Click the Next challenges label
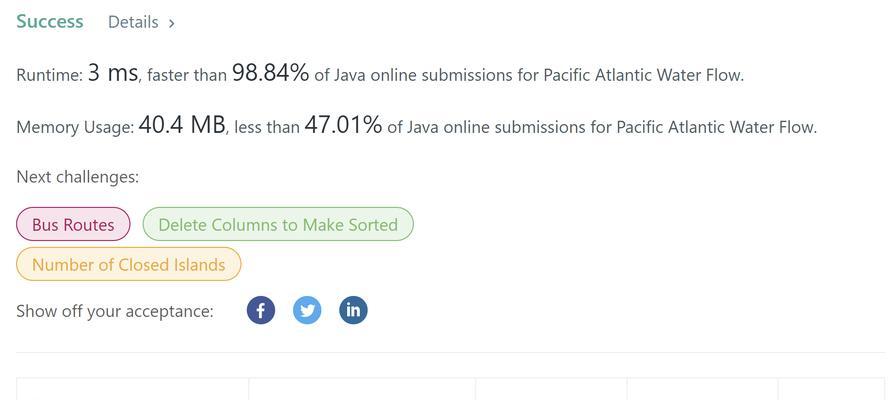891x400 pixels. coord(77,177)
